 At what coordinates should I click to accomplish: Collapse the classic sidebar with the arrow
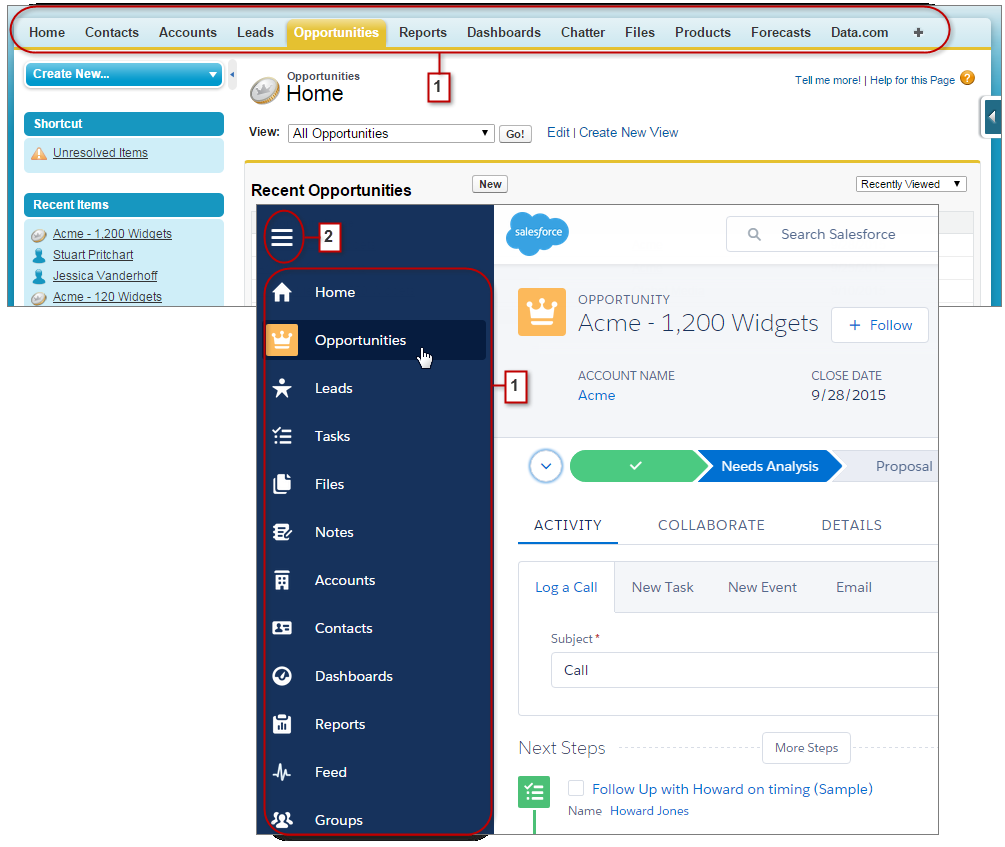(x=232, y=74)
